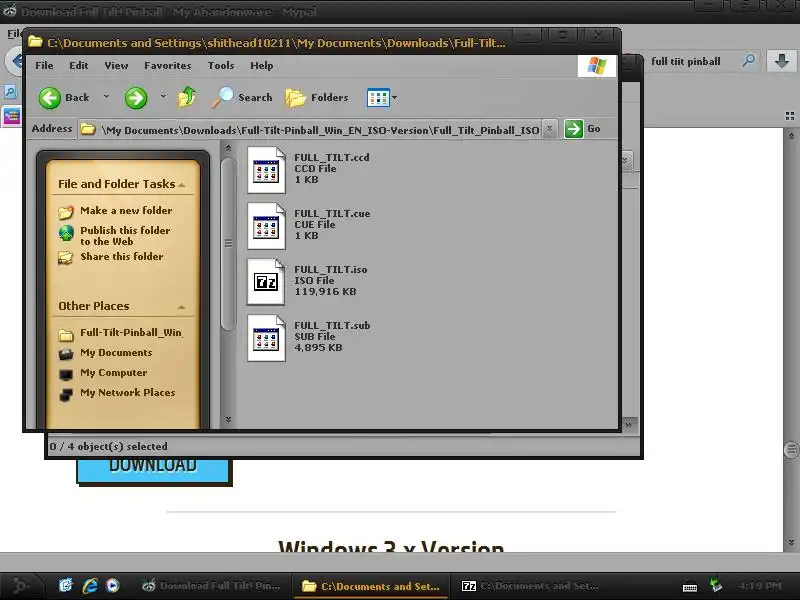This screenshot has height=600, width=800.
Task: Click the Go arrow beside the address bar
Action: pyautogui.click(x=573, y=129)
